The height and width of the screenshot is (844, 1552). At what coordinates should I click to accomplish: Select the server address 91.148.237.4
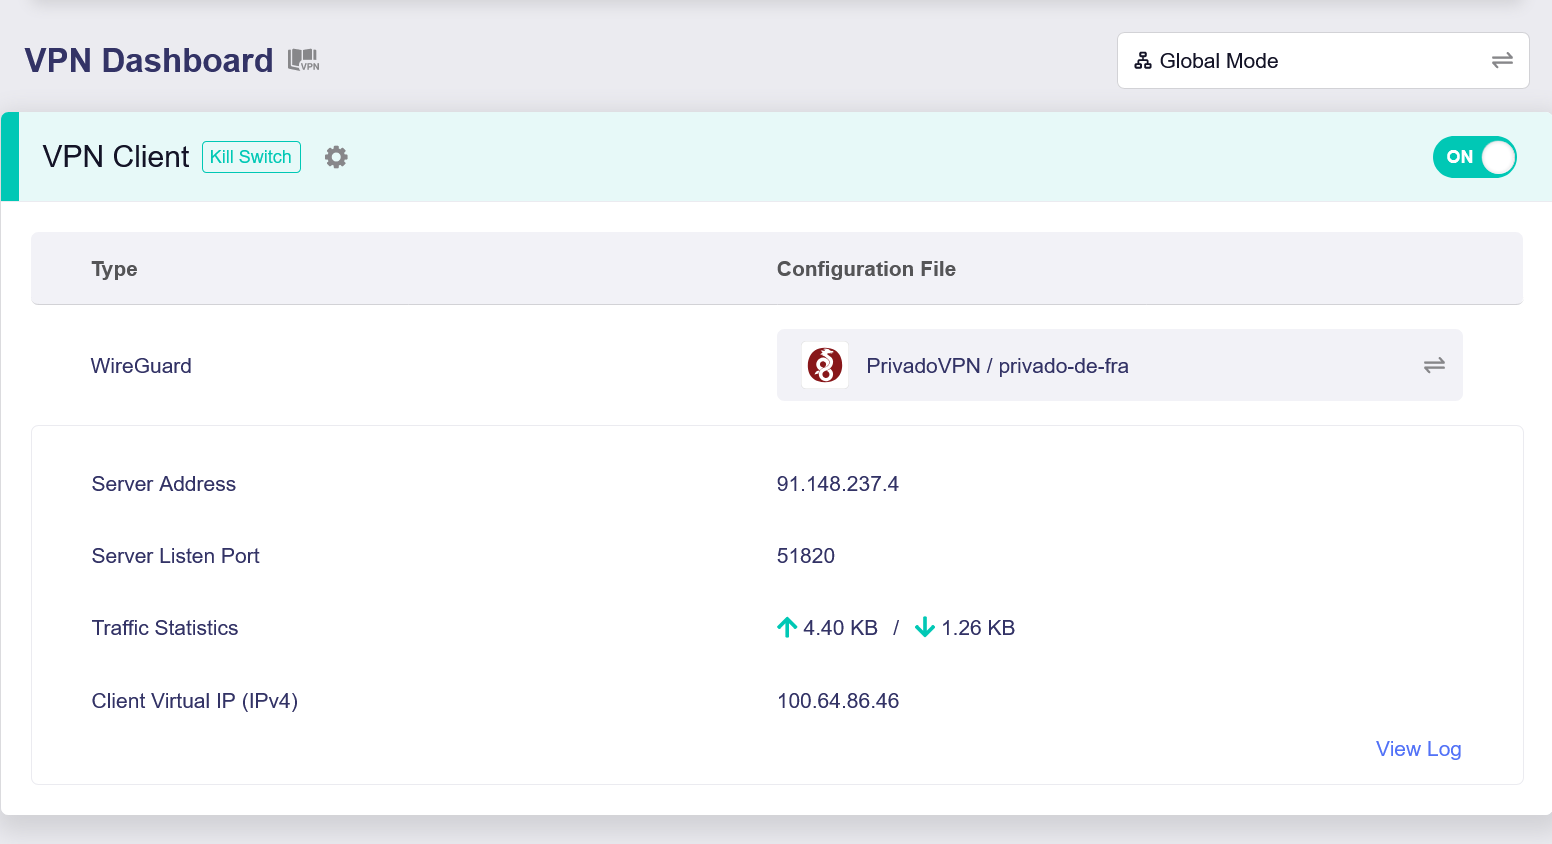tap(837, 484)
